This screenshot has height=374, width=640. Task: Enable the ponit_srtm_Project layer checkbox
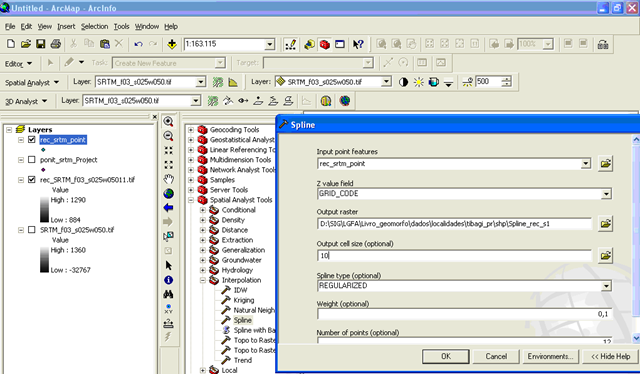pos(31,160)
